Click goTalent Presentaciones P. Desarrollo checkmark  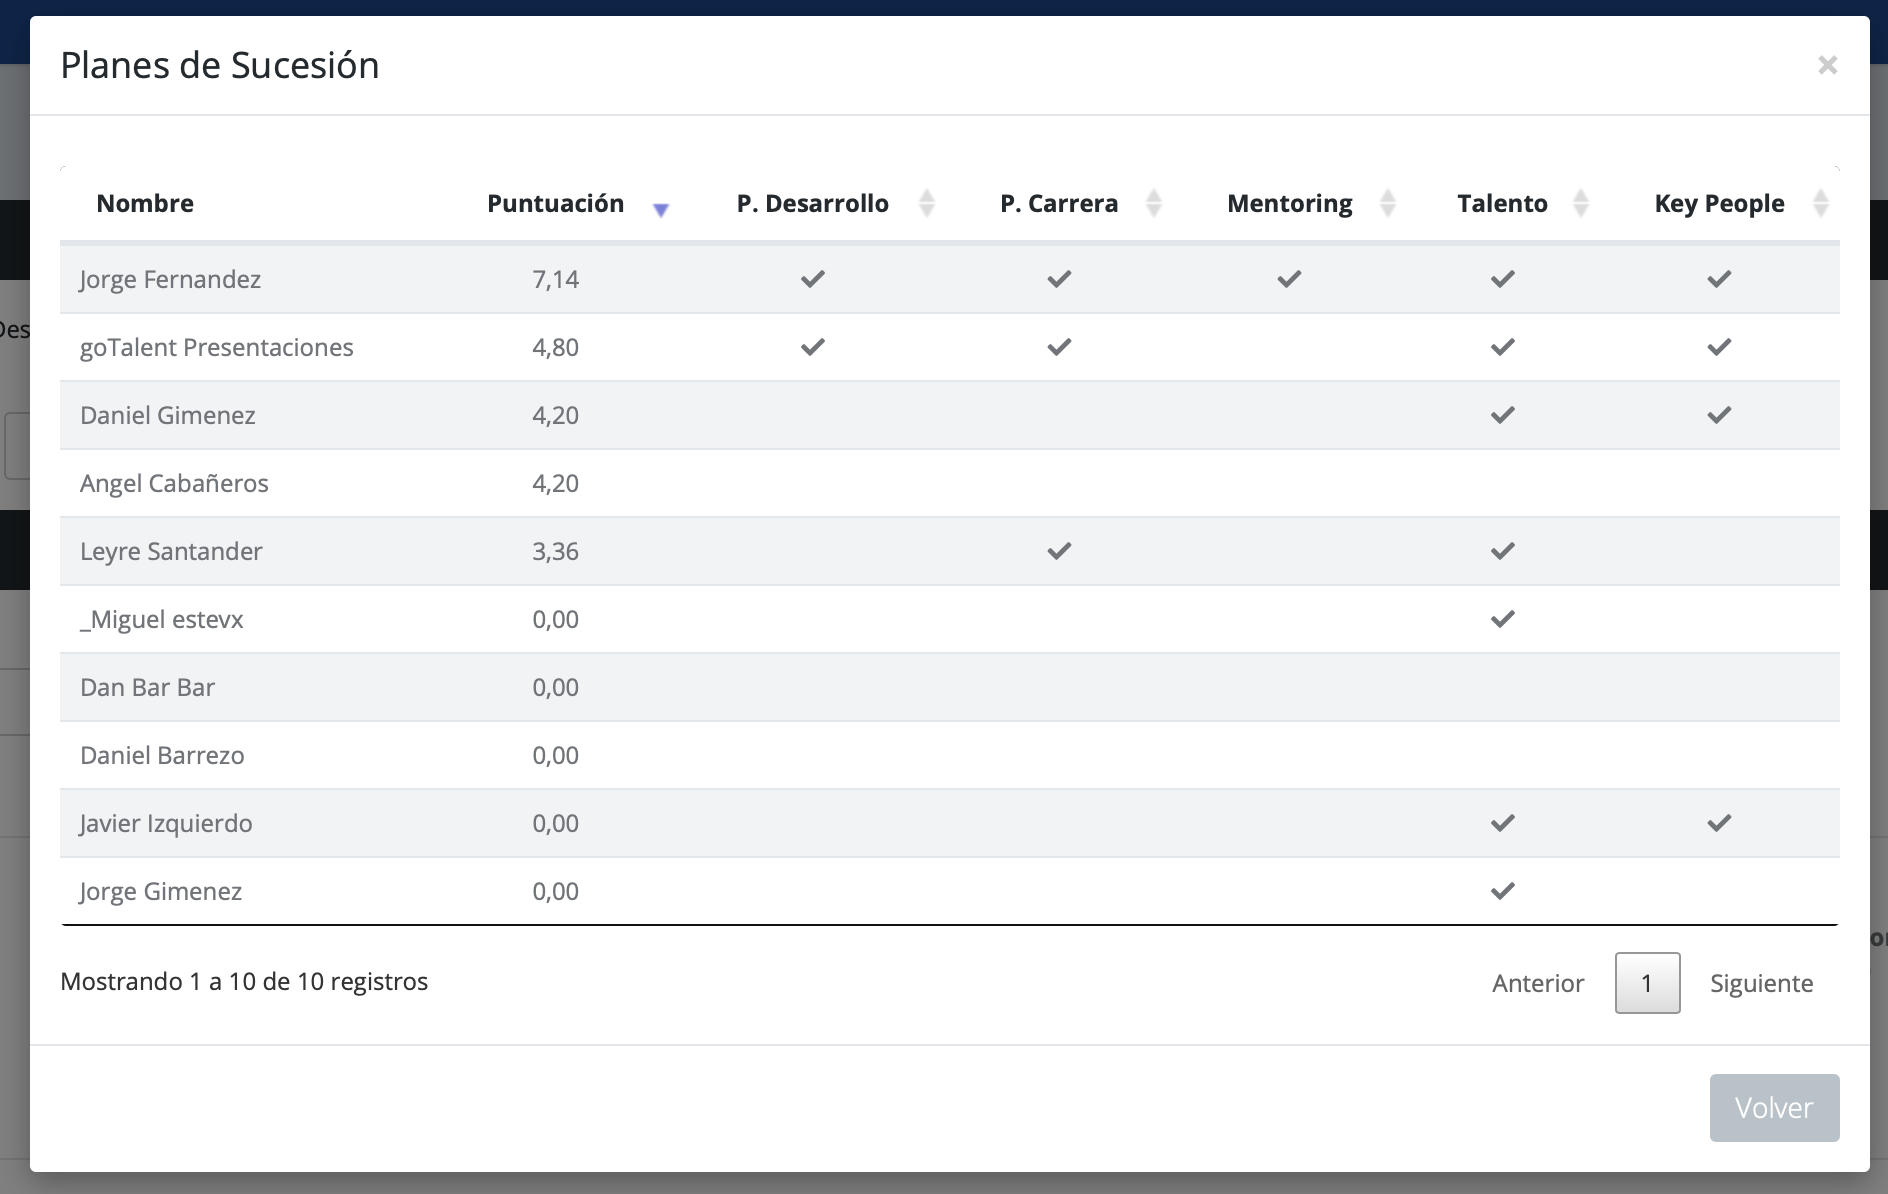point(813,347)
